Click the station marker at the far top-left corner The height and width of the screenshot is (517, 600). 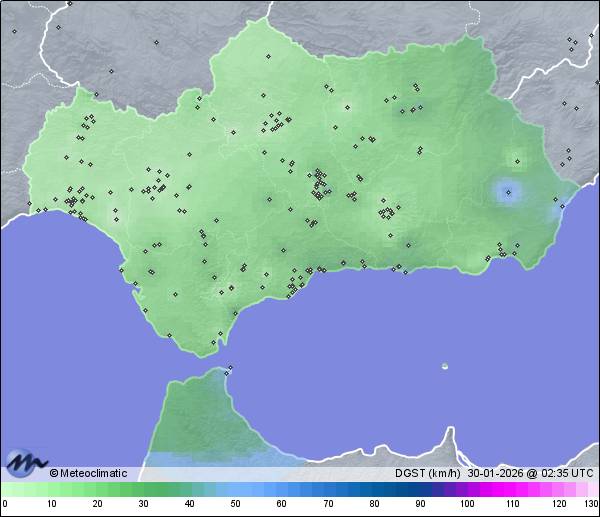tap(15, 31)
